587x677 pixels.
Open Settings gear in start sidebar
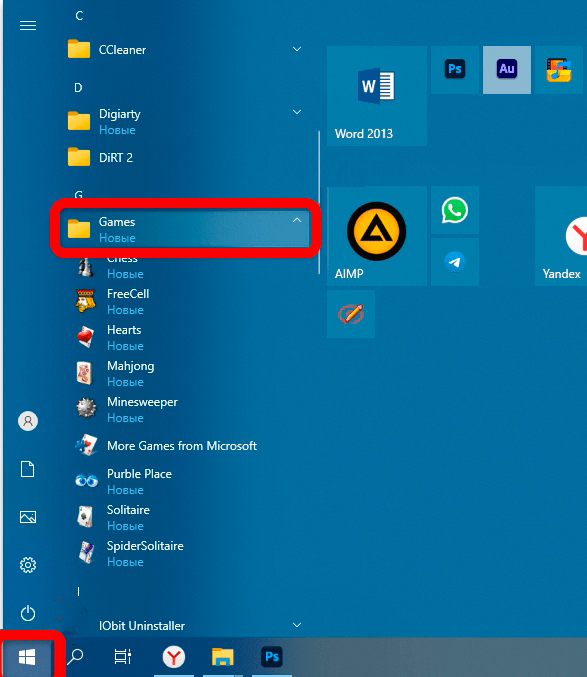pos(28,565)
